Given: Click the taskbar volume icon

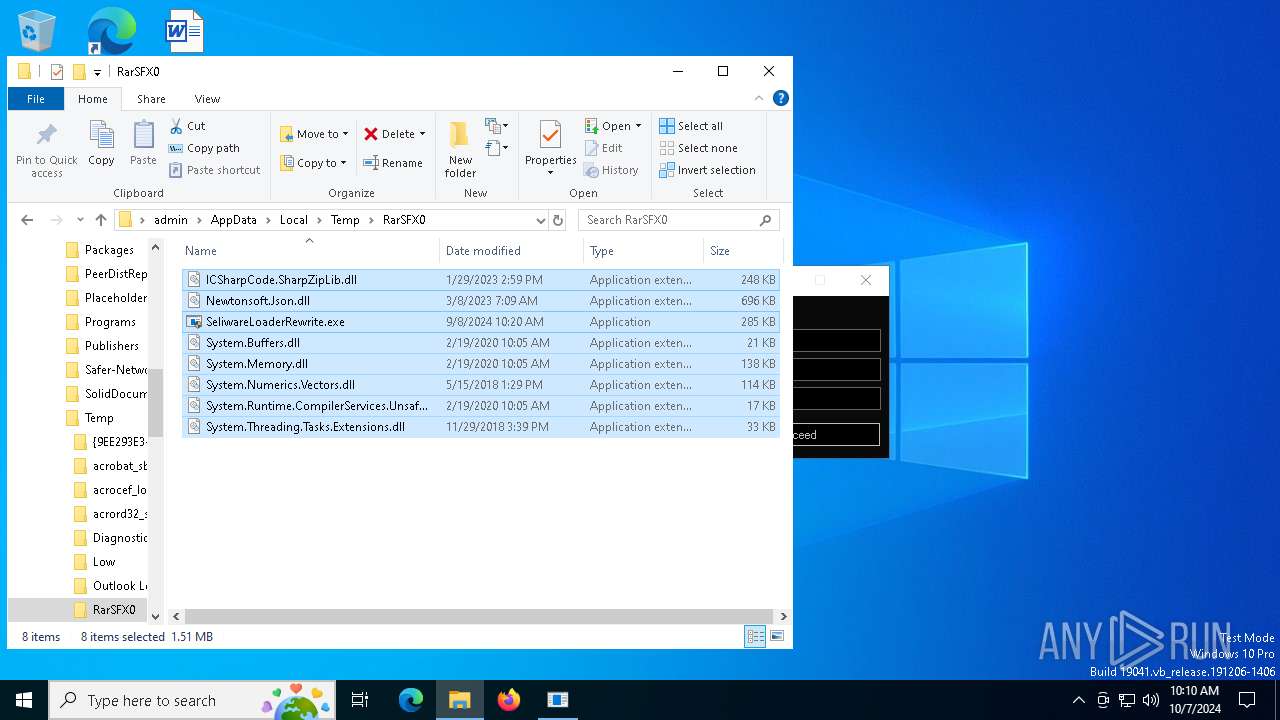Looking at the screenshot, I should pyautogui.click(x=1150, y=700).
